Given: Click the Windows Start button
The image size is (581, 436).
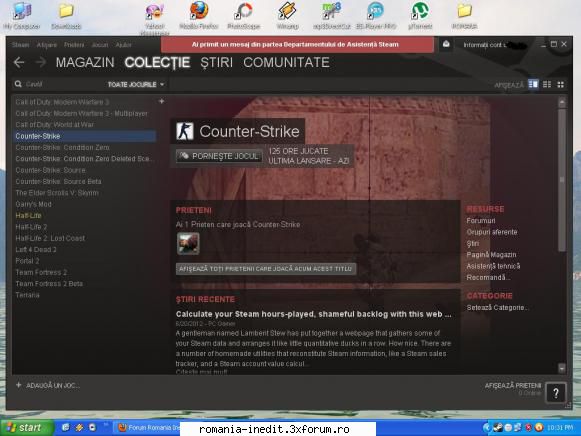Looking at the screenshot, I should [x=26, y=428].
